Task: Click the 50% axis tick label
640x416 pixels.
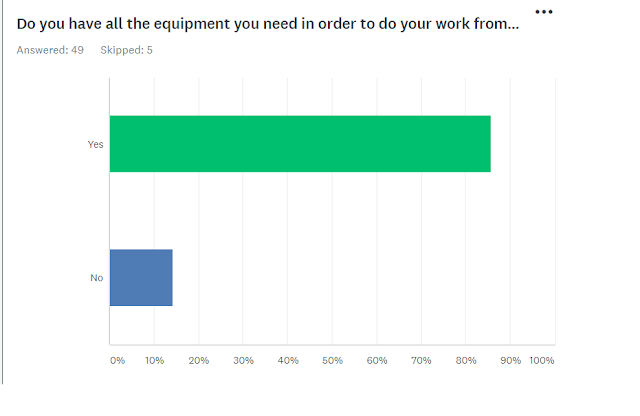Action: 333,360
